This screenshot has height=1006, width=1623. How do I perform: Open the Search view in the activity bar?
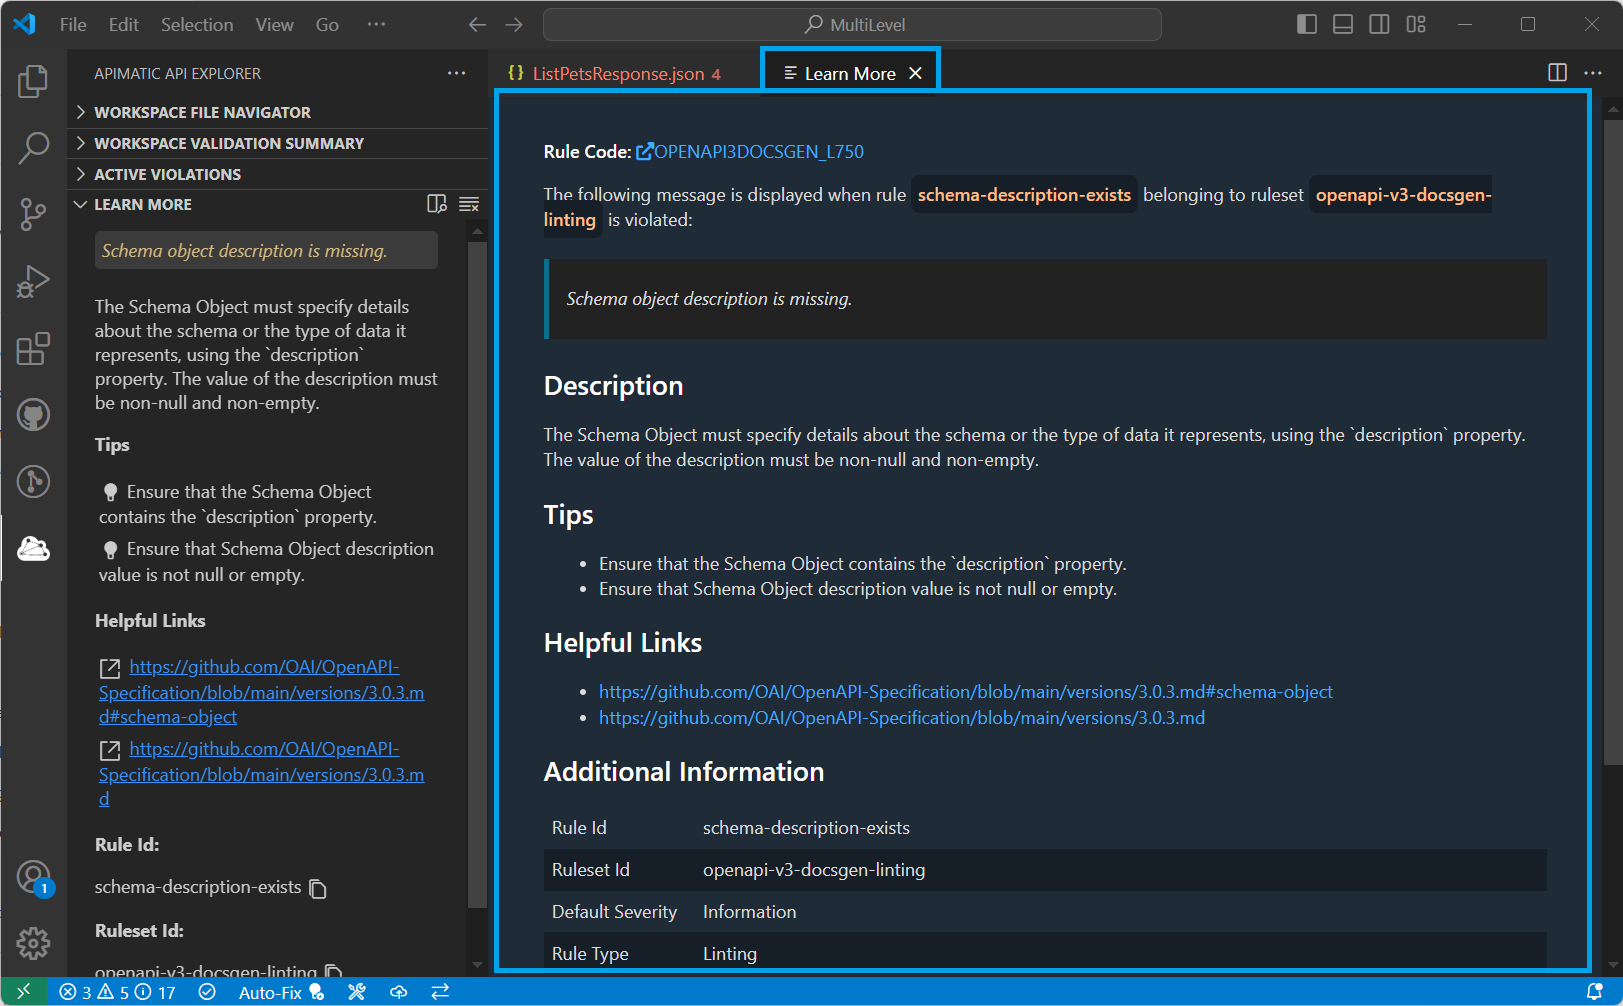[x=33, y=148]
